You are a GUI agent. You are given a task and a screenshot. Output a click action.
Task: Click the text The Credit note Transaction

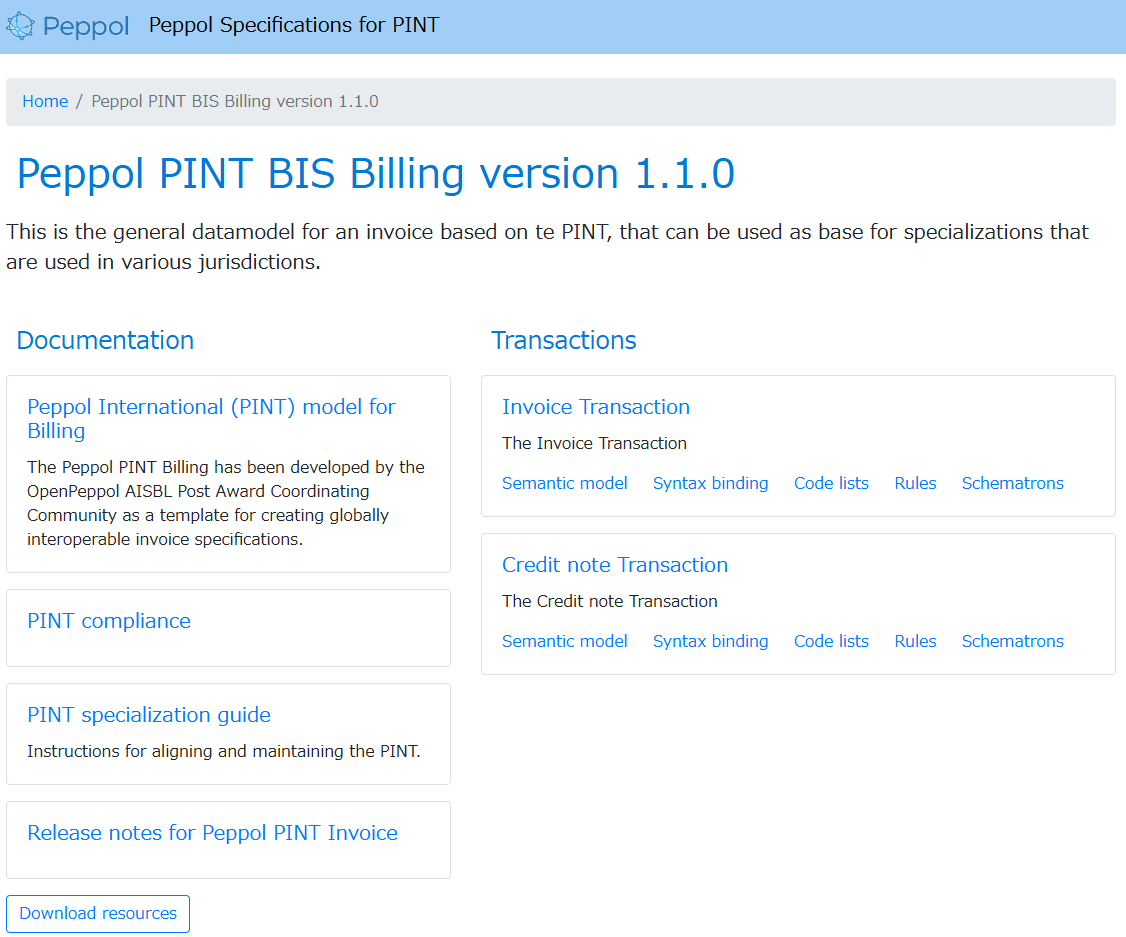click(609, 601)
